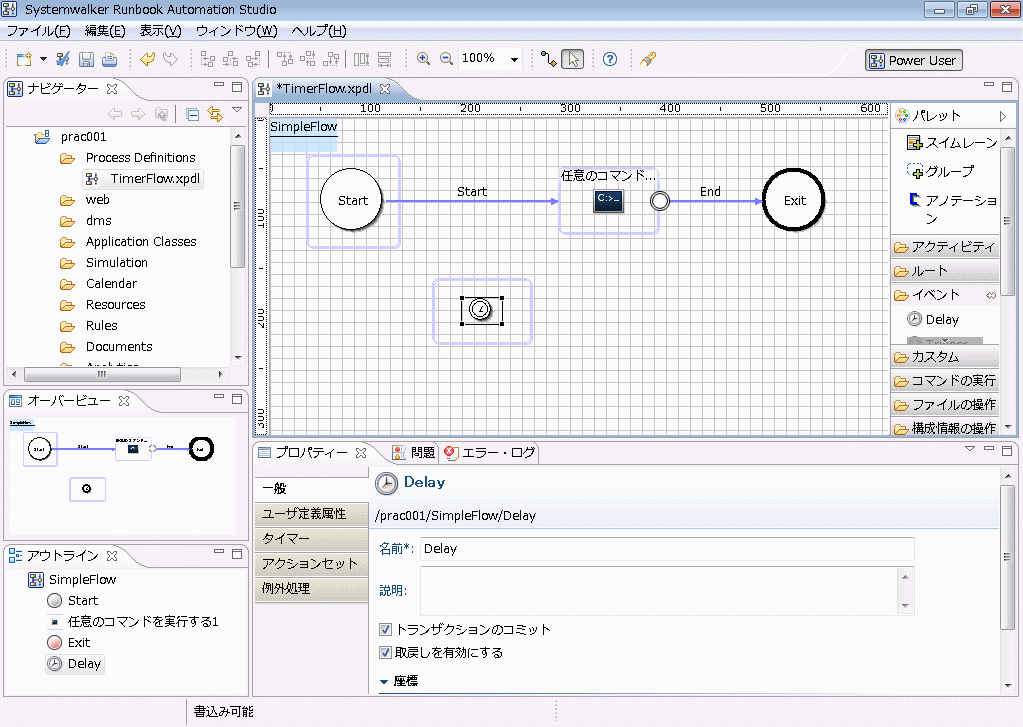
Task: Open New icon dropdown arrow
Action: point(43,59)
